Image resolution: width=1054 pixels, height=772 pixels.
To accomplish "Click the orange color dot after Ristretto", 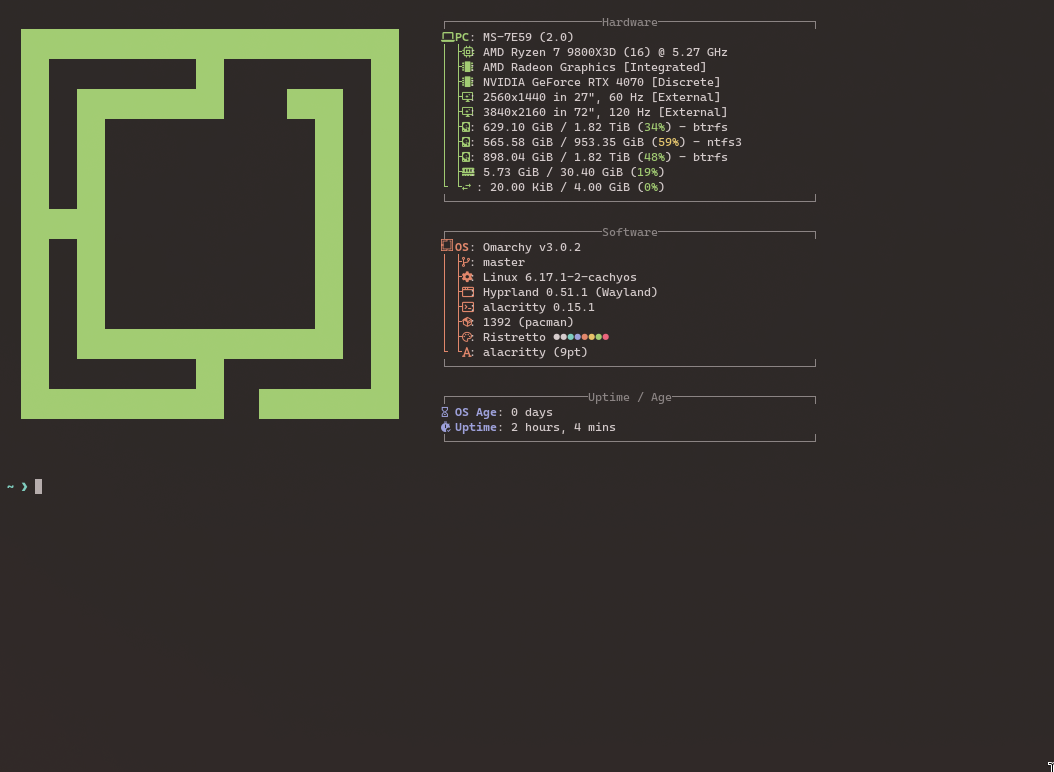I will pyautogui.click(x=585, y=337).
